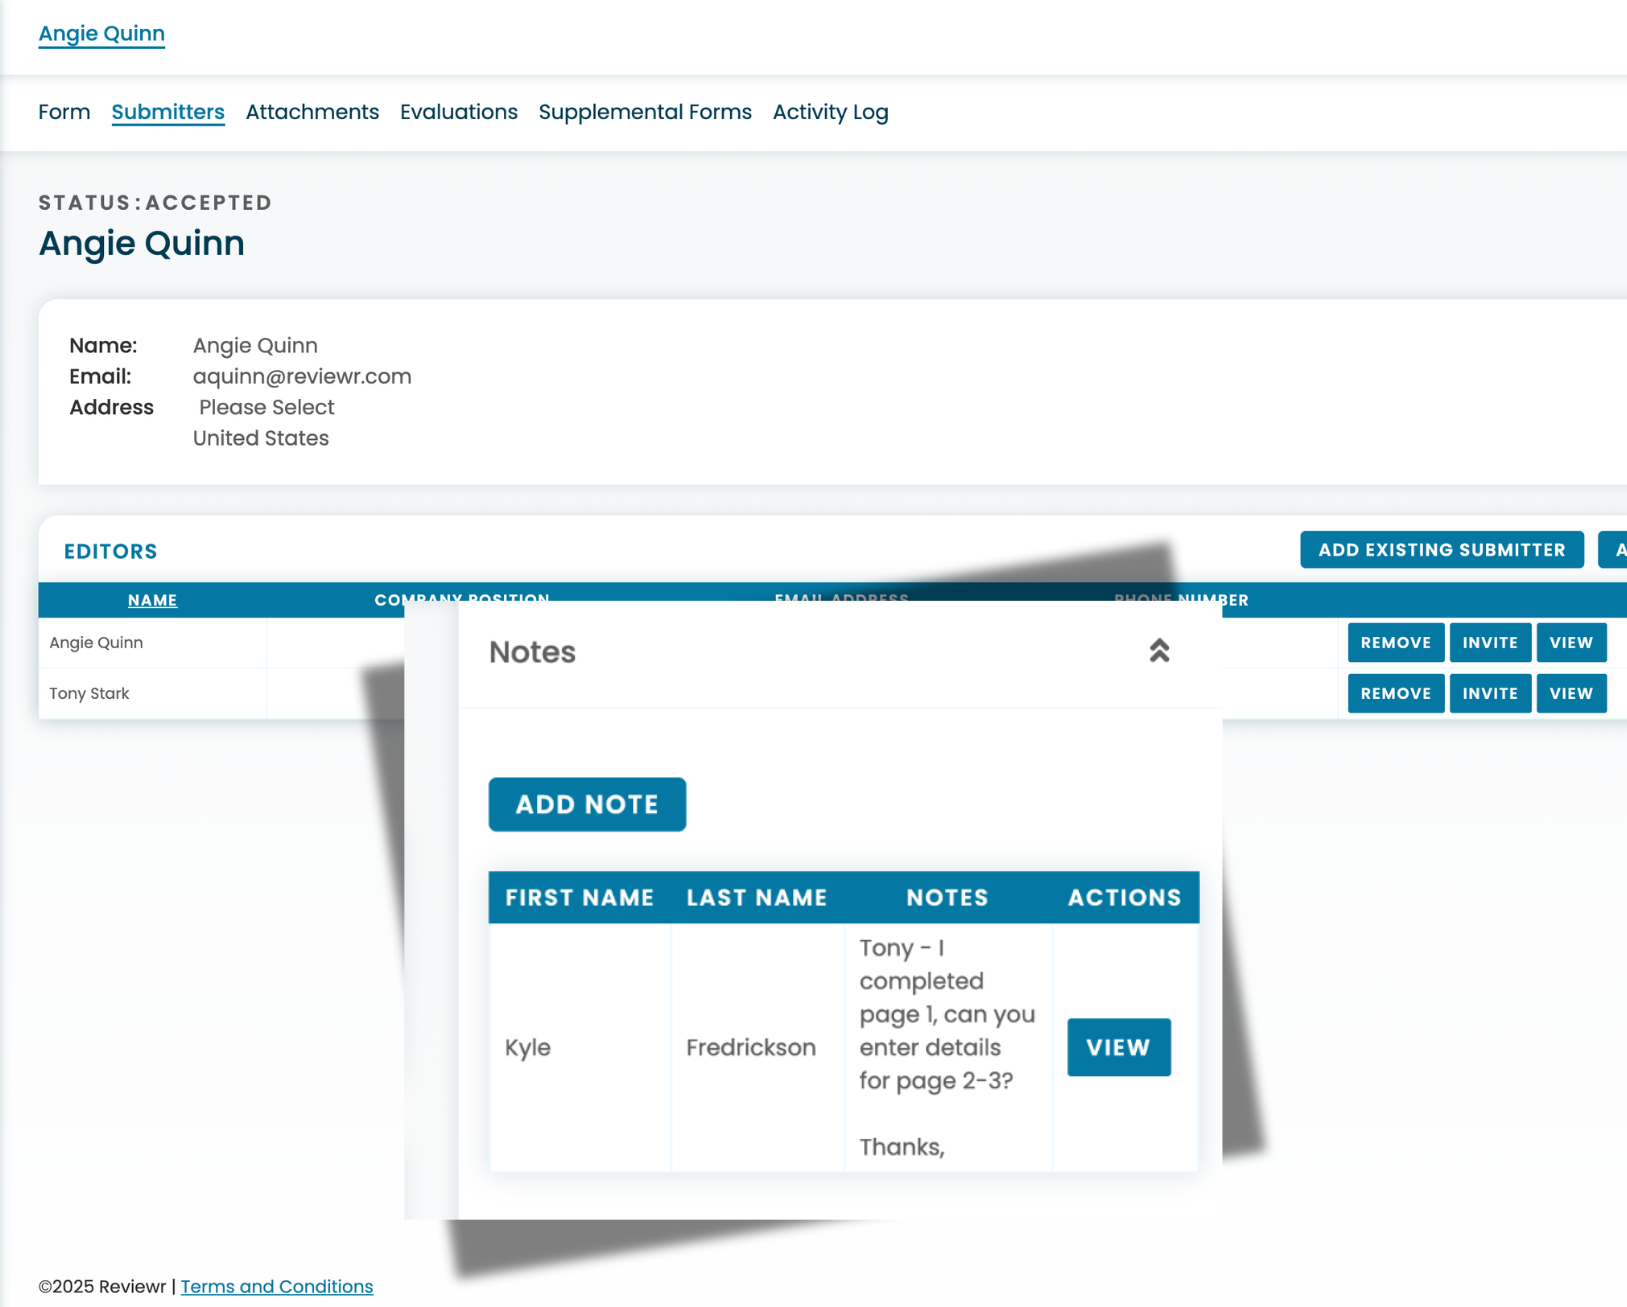Sort editors by the NAME column header

(x=152, y=600)
